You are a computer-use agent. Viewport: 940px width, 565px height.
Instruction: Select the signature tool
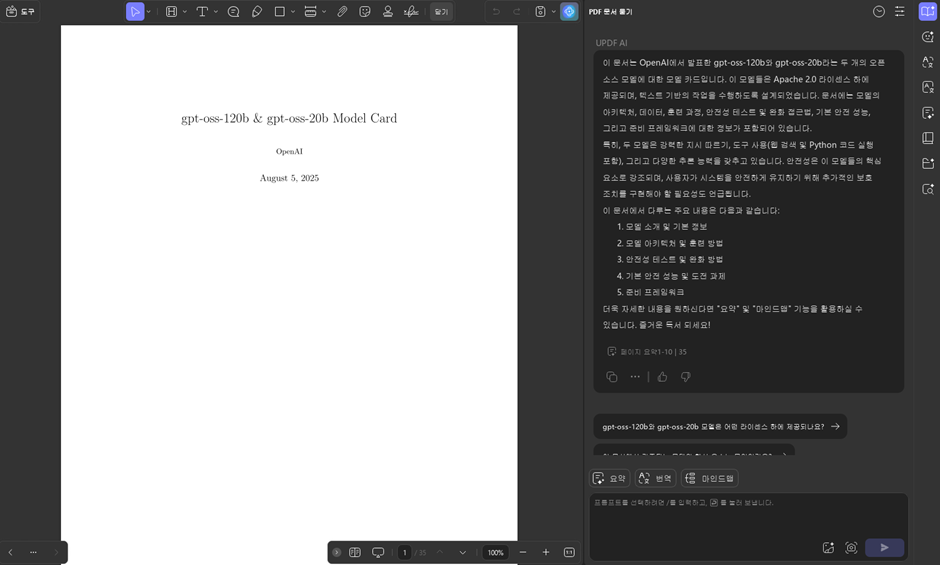point(411,11)
